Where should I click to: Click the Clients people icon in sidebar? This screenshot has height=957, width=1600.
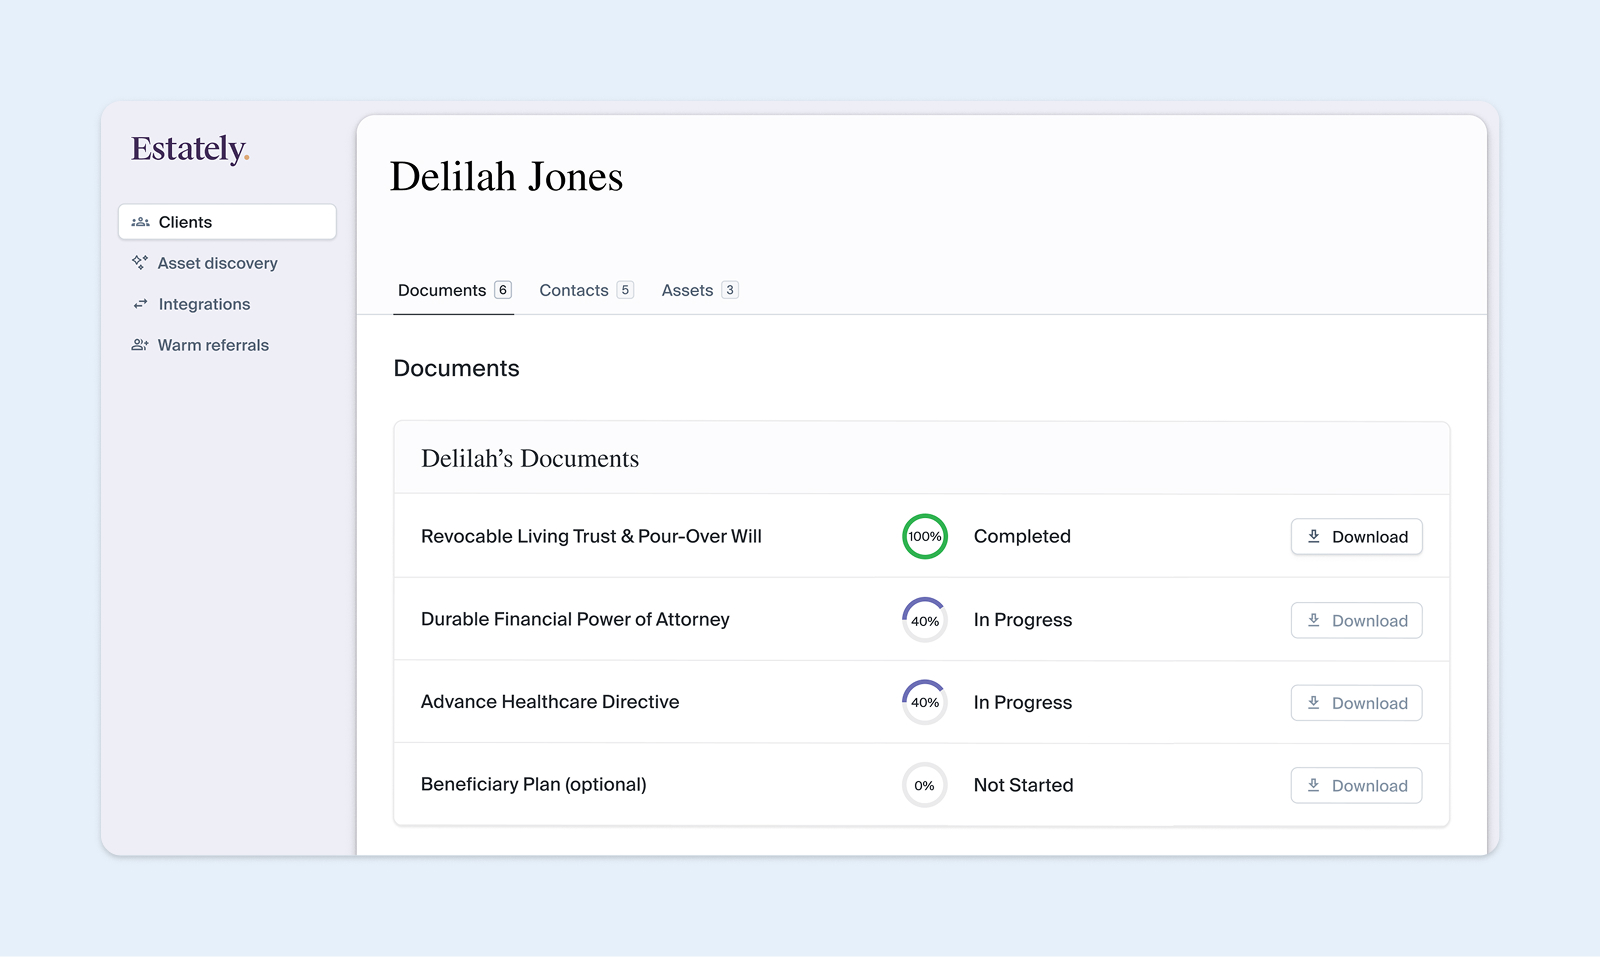coord(141,222)
